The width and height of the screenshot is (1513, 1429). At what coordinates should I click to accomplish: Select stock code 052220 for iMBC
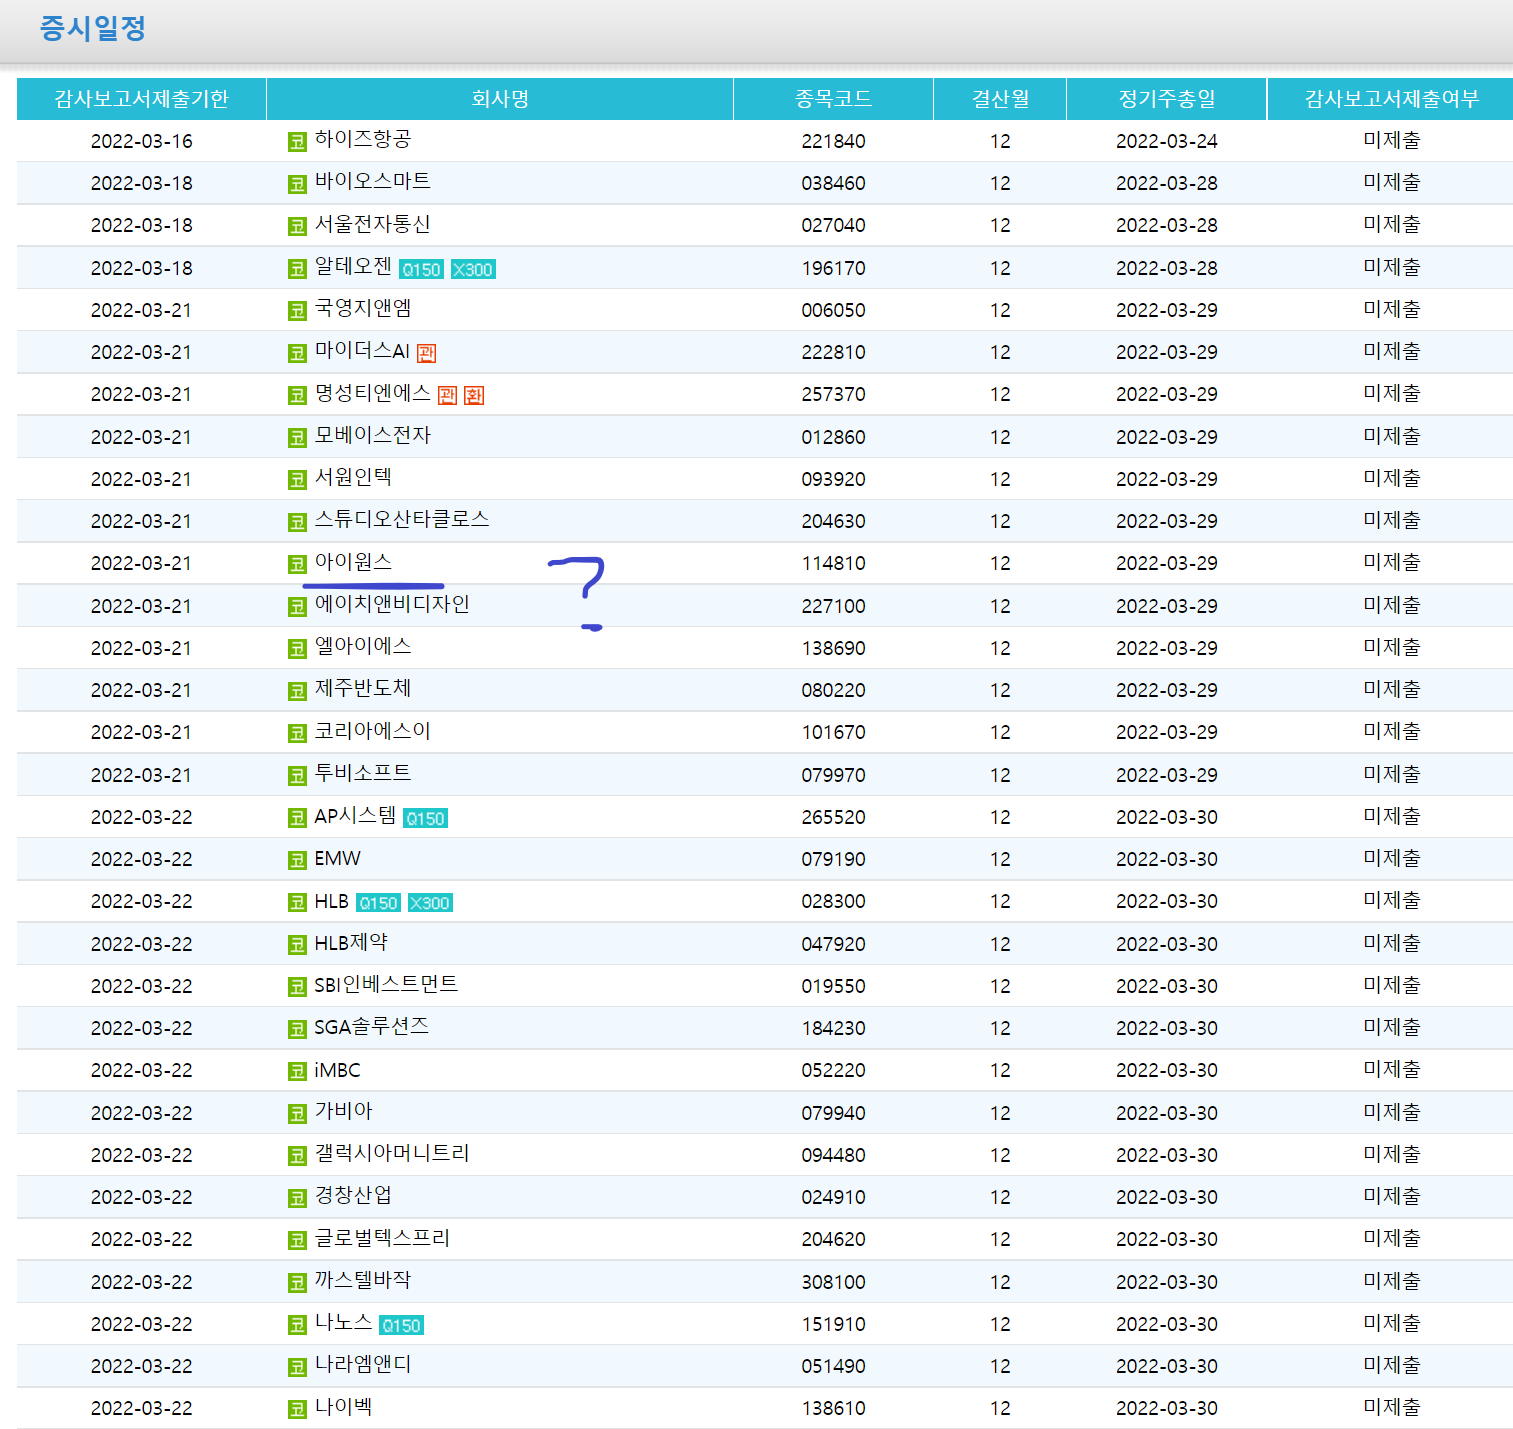coord(833,1070)
